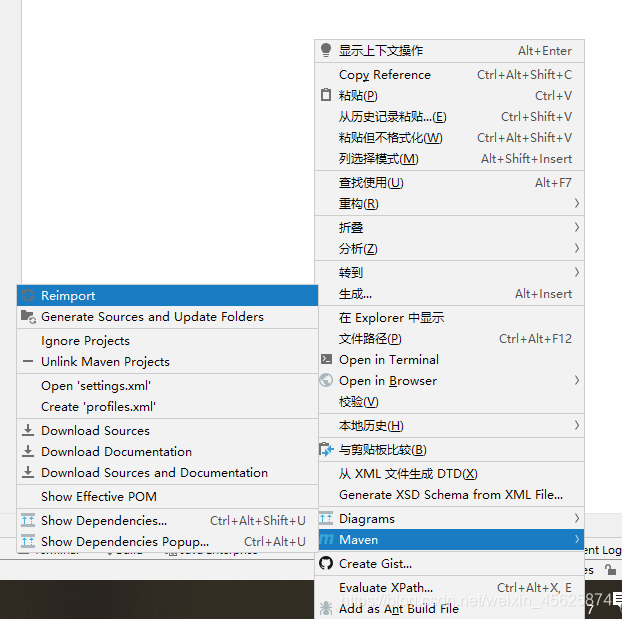
Task: Click the GitHub icon beside Create Gist
Action: point(326,563)
